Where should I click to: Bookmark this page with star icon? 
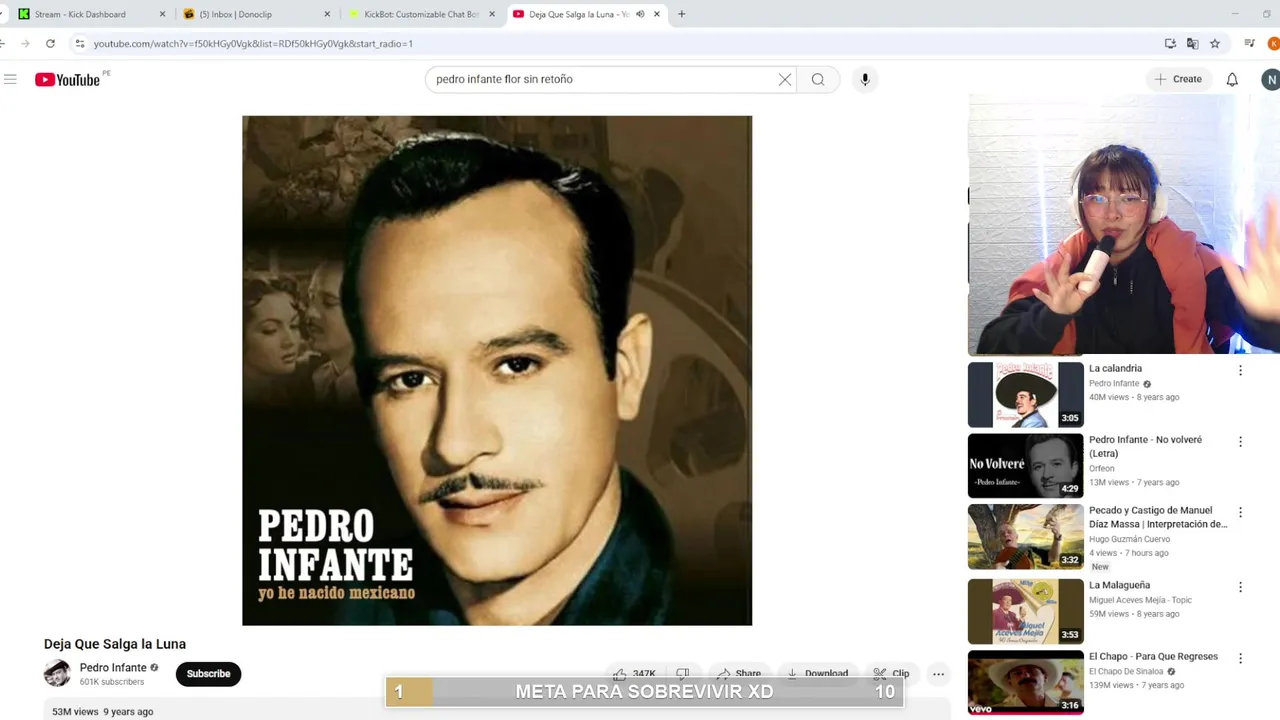pyautogui.click(x=1215, y=43)
